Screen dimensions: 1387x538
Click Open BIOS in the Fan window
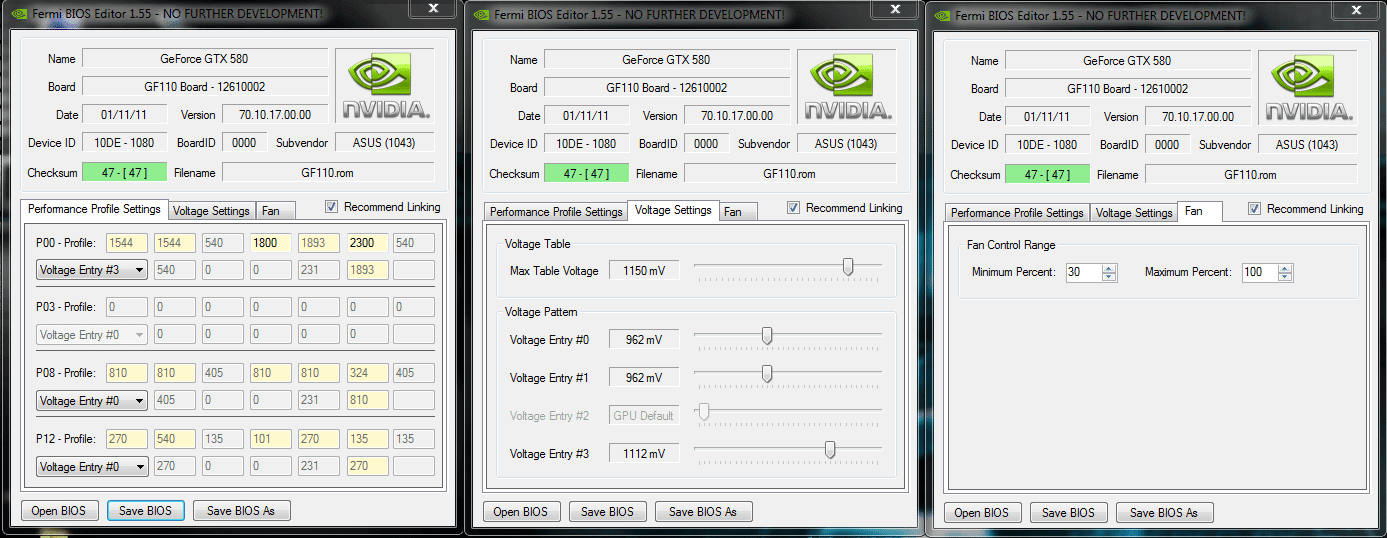pos(982,512)
